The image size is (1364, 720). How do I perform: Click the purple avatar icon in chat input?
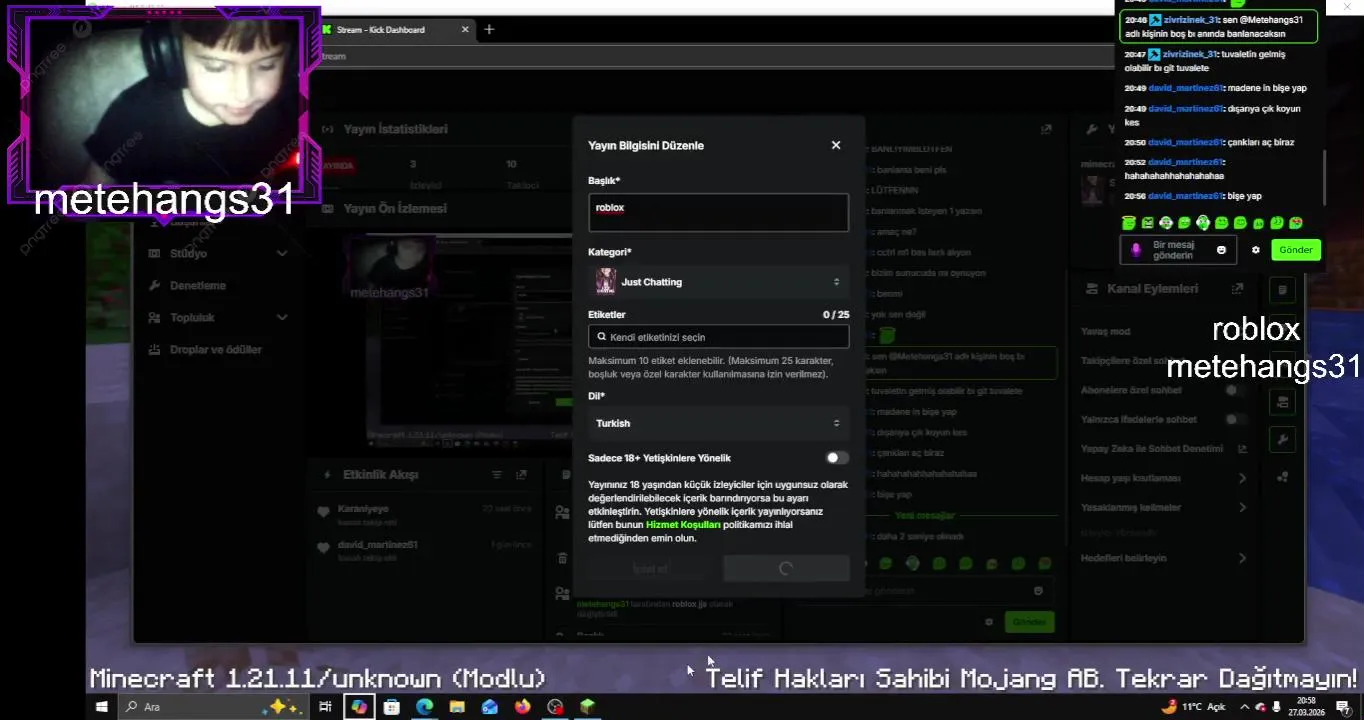tap(1135, 250)
